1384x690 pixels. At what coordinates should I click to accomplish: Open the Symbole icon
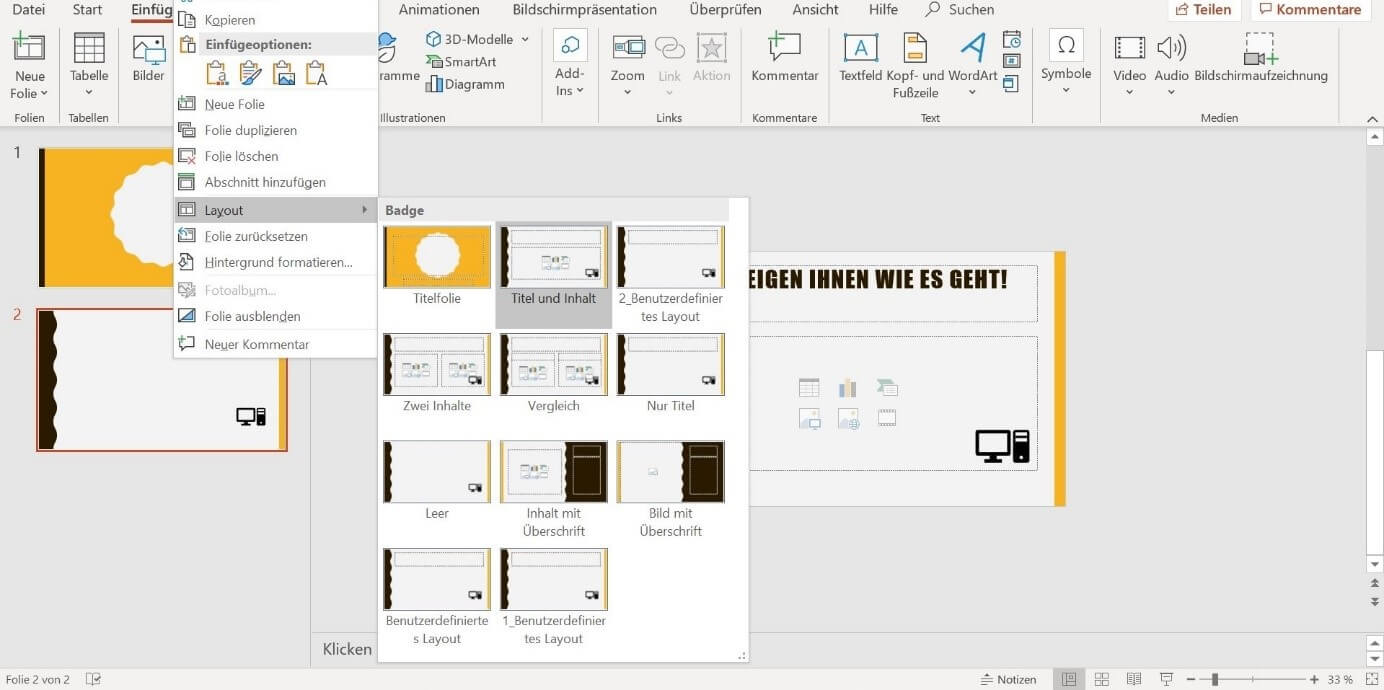(1066, 45)
